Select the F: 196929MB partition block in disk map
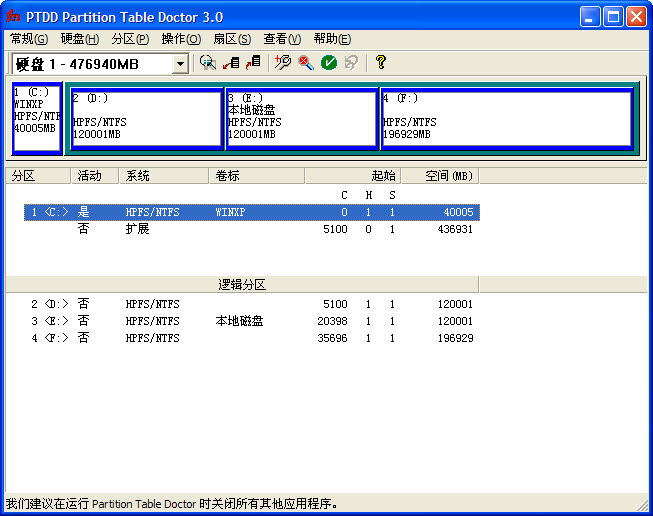This screenshot has height=516, width=653. click(x=506, y=119)
